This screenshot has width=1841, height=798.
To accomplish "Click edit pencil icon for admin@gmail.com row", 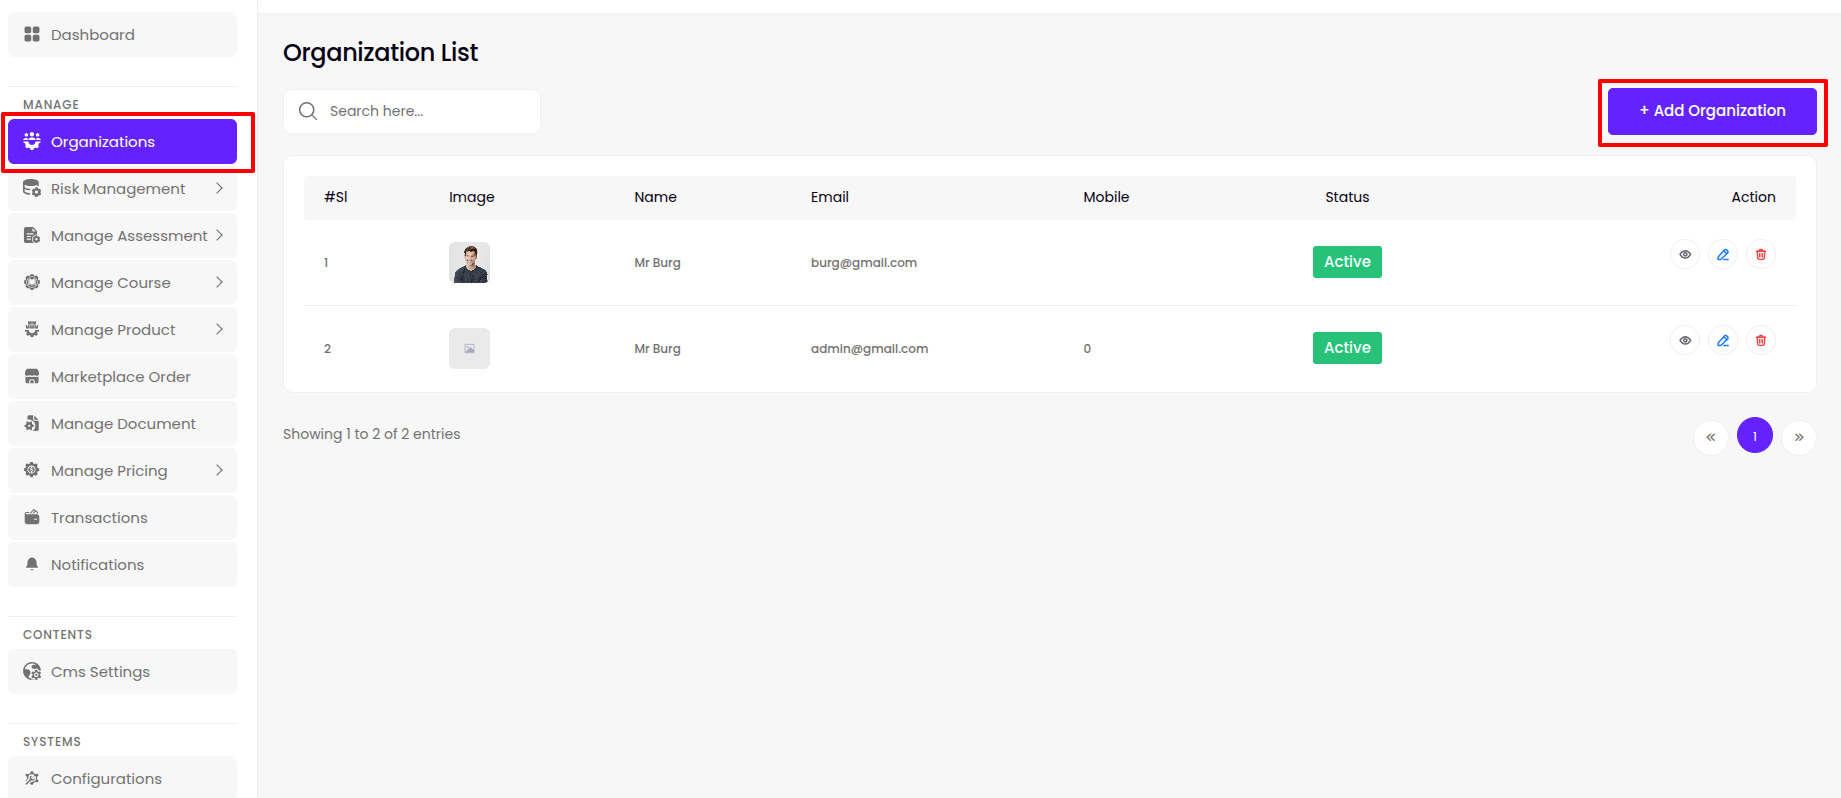I will tap(1722, 341).
